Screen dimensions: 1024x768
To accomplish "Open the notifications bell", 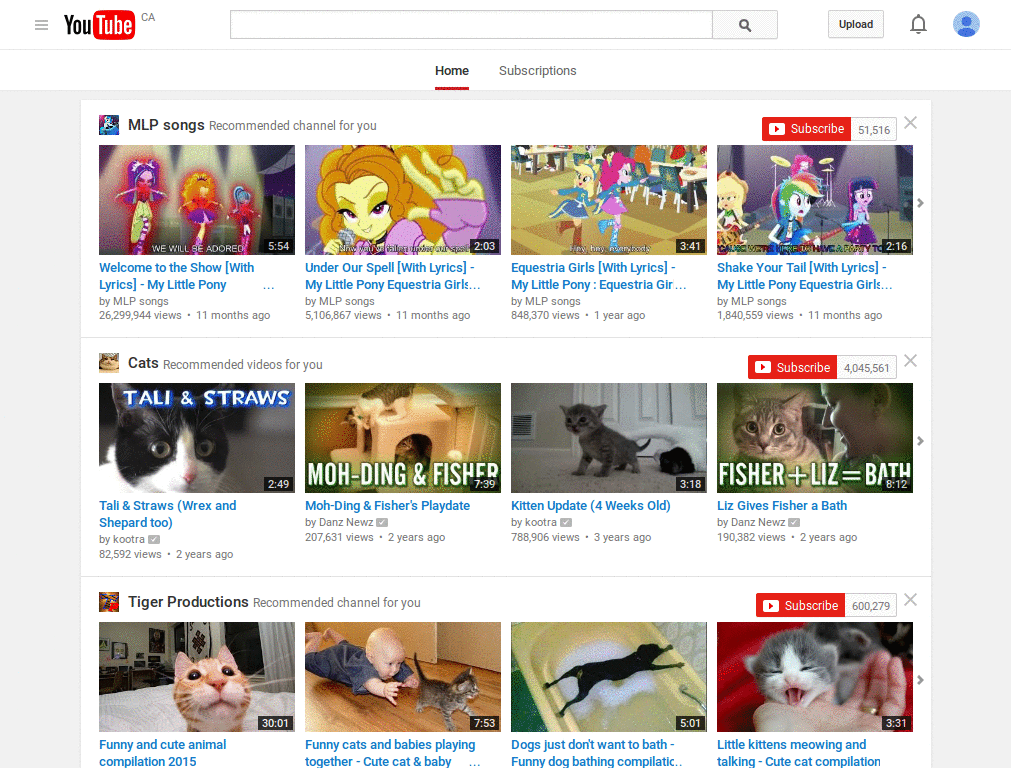I will pos(918,25).
